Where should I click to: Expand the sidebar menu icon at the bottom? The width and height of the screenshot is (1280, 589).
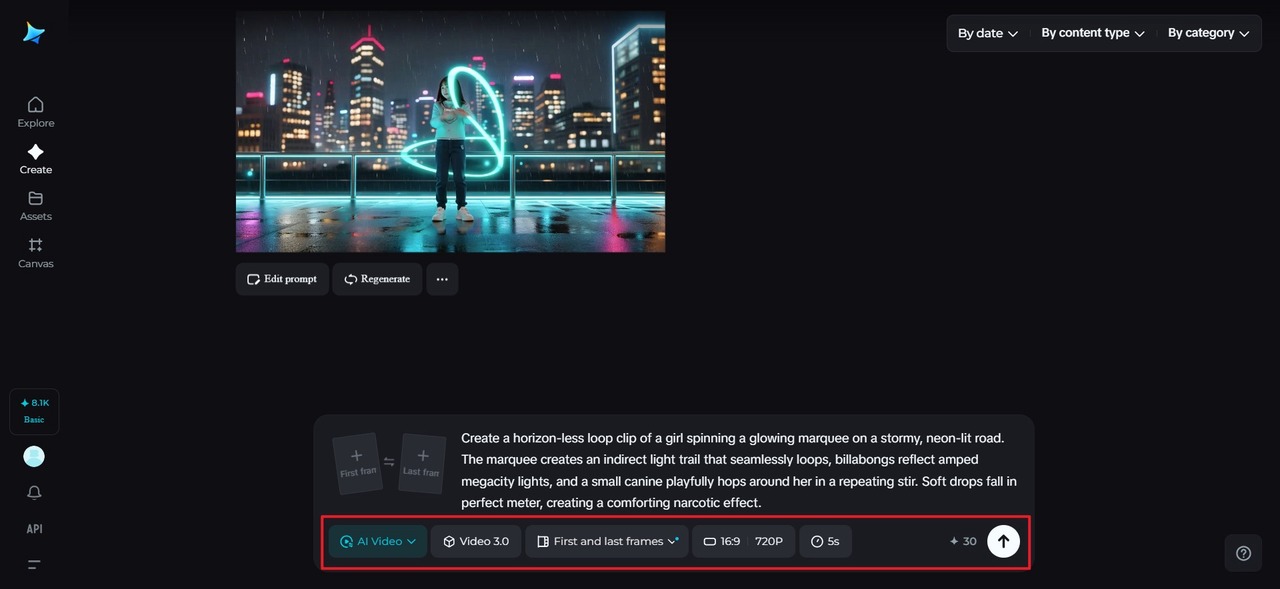click(34, 565)
